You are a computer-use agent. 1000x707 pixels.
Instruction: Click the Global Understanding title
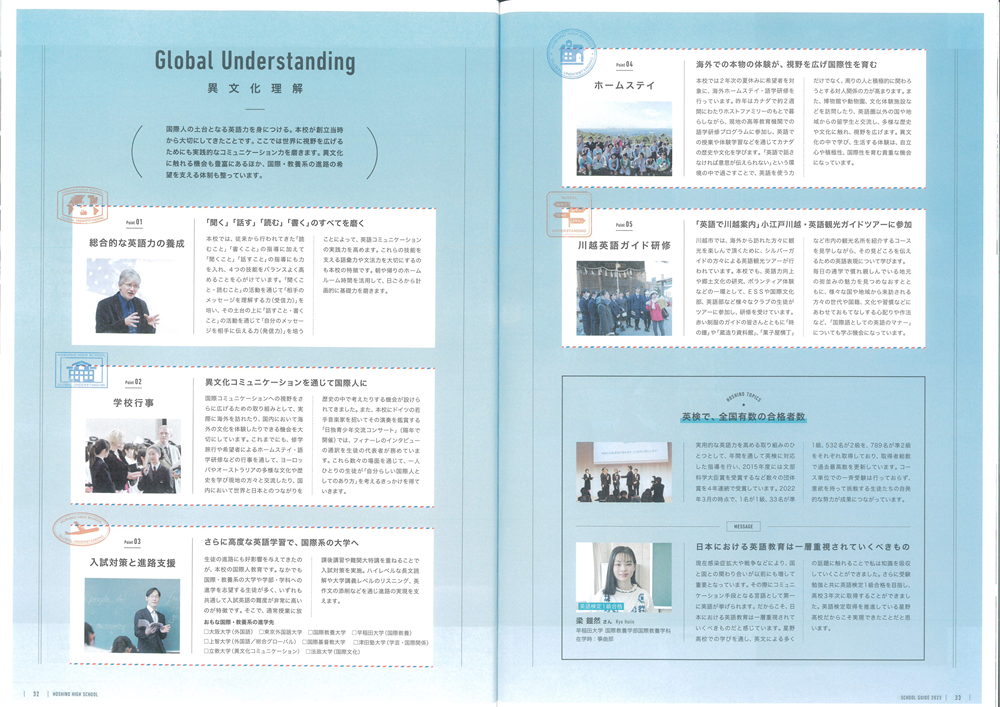pos(255,62)
